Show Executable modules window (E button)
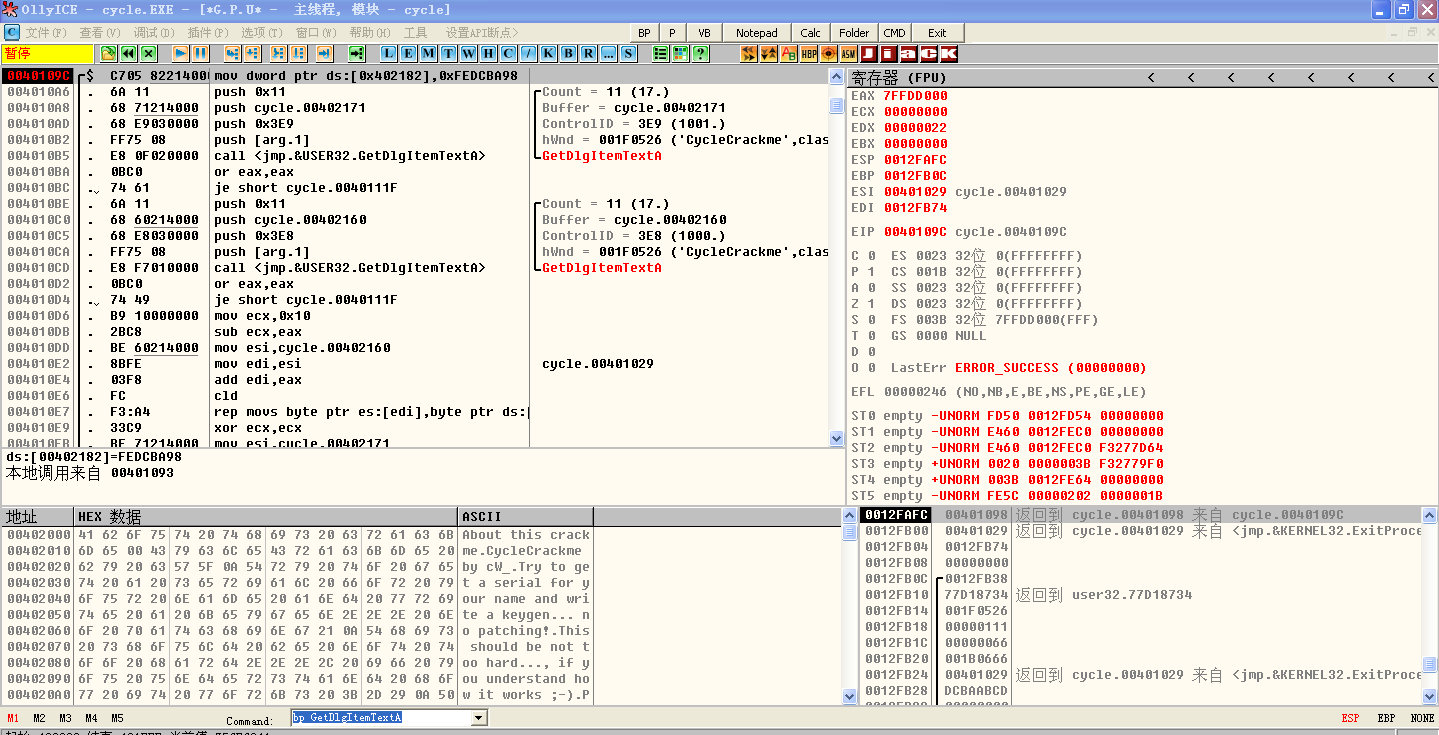This screenshot has width=1439, height=735. (409, 53)
